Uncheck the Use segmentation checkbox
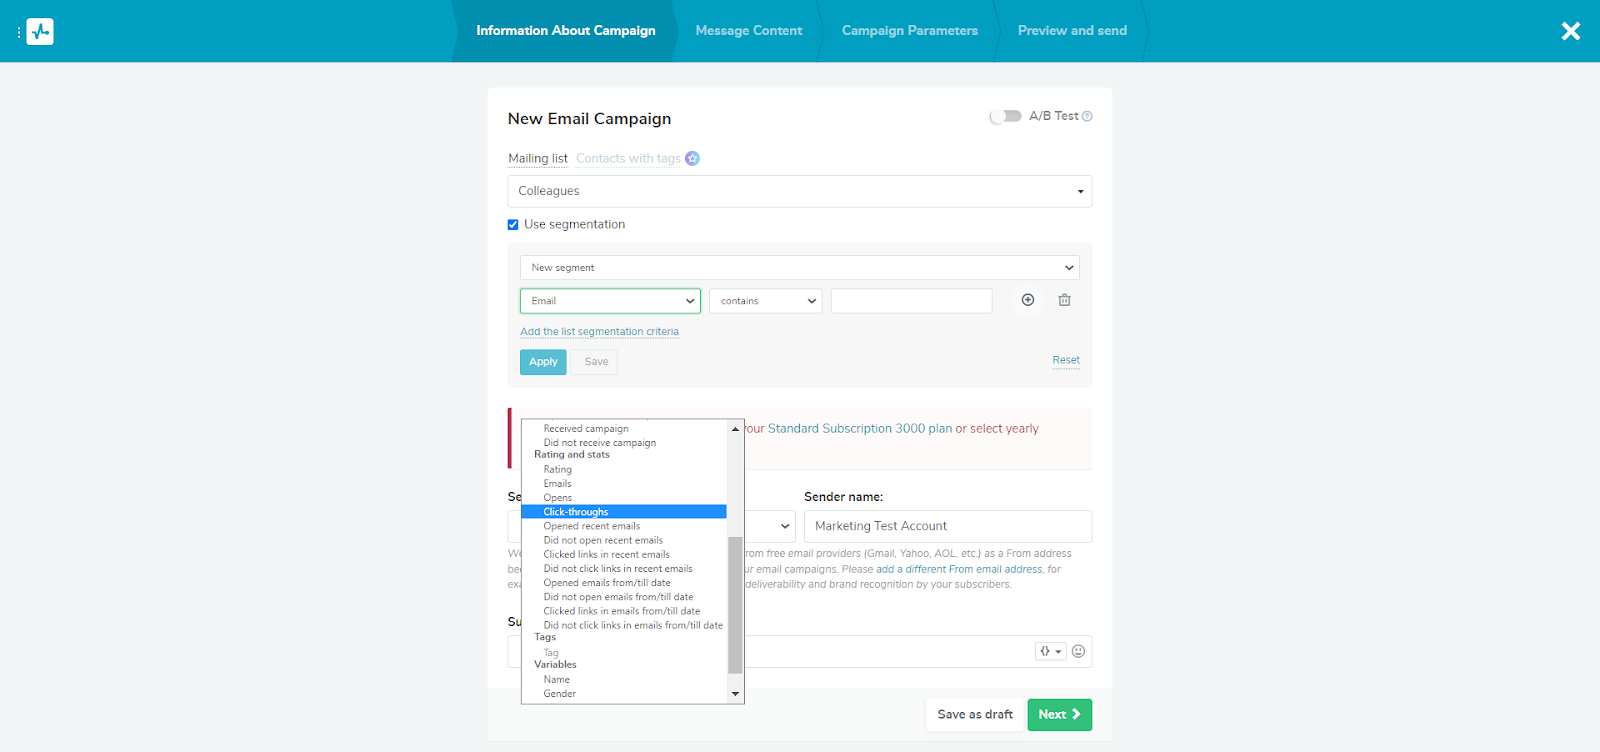Image resolution: width=1600 pixels, height=752 pixels. (x=512, y=224)
